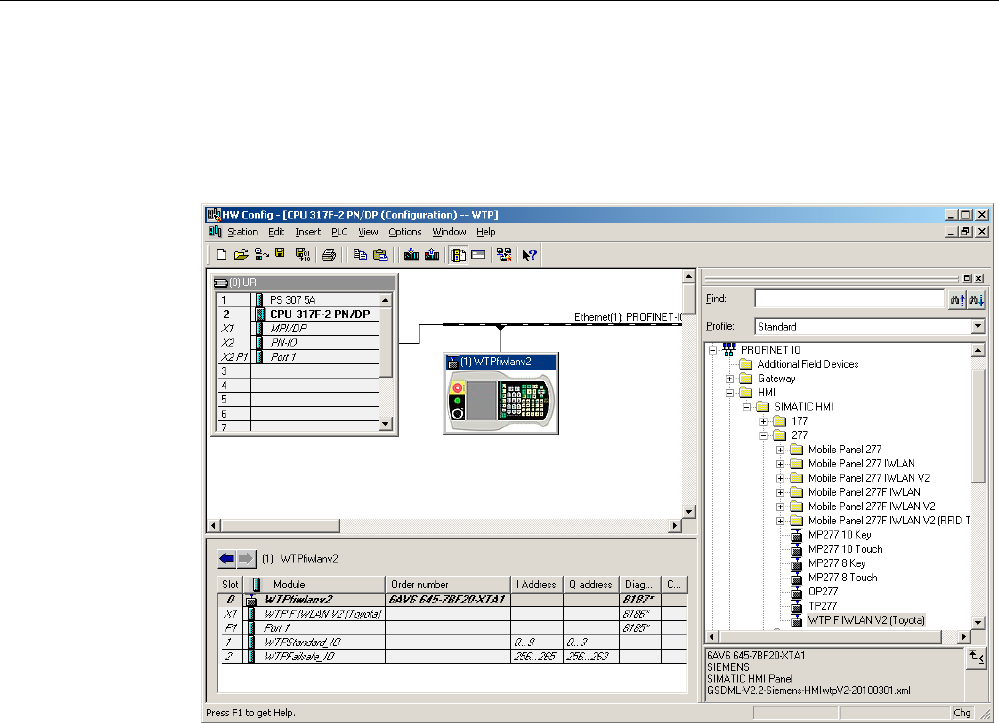Expand the Gateway folder in catalog
The height and width of the screenshot is (723, 999).
pyautogui.click(x=730, y=378)
